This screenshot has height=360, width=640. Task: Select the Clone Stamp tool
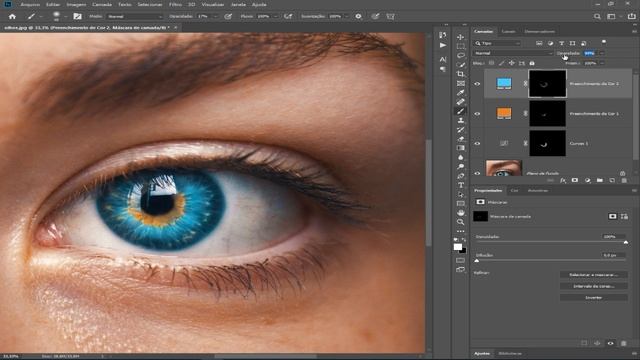460,120
